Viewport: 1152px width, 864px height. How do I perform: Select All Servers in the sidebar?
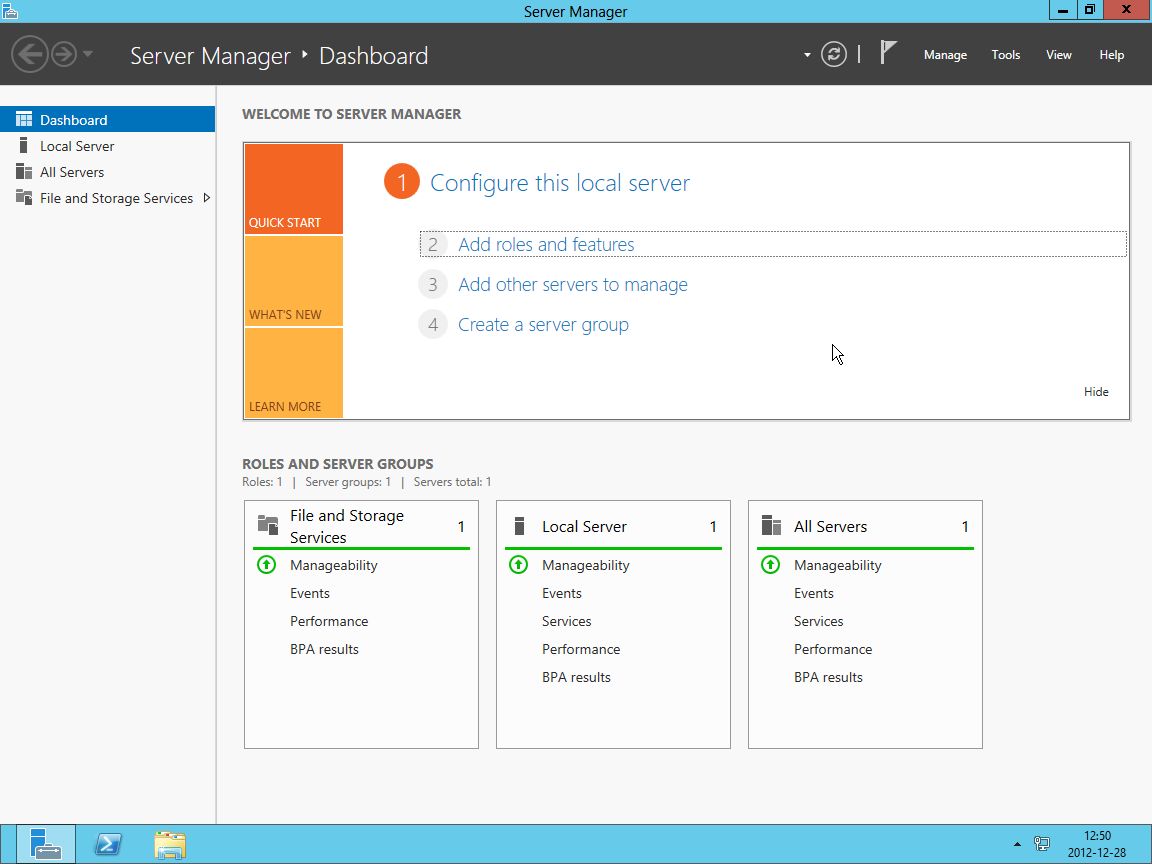click(x=107, y=172)
